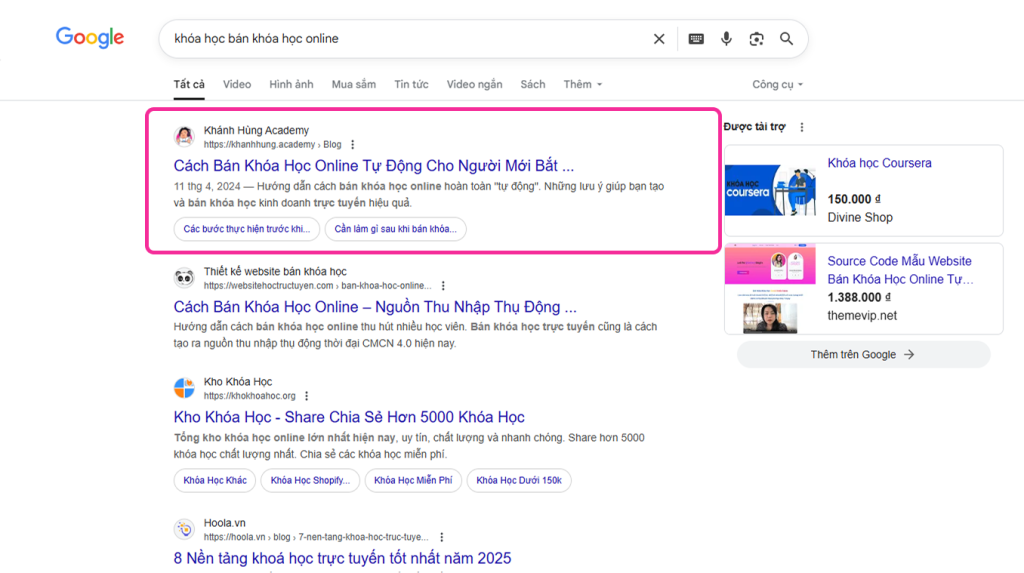Open Cách Bán Khóa Học Online Tự Động result
This screenshot has width=1024, height=573.
[x=374, y=165]
